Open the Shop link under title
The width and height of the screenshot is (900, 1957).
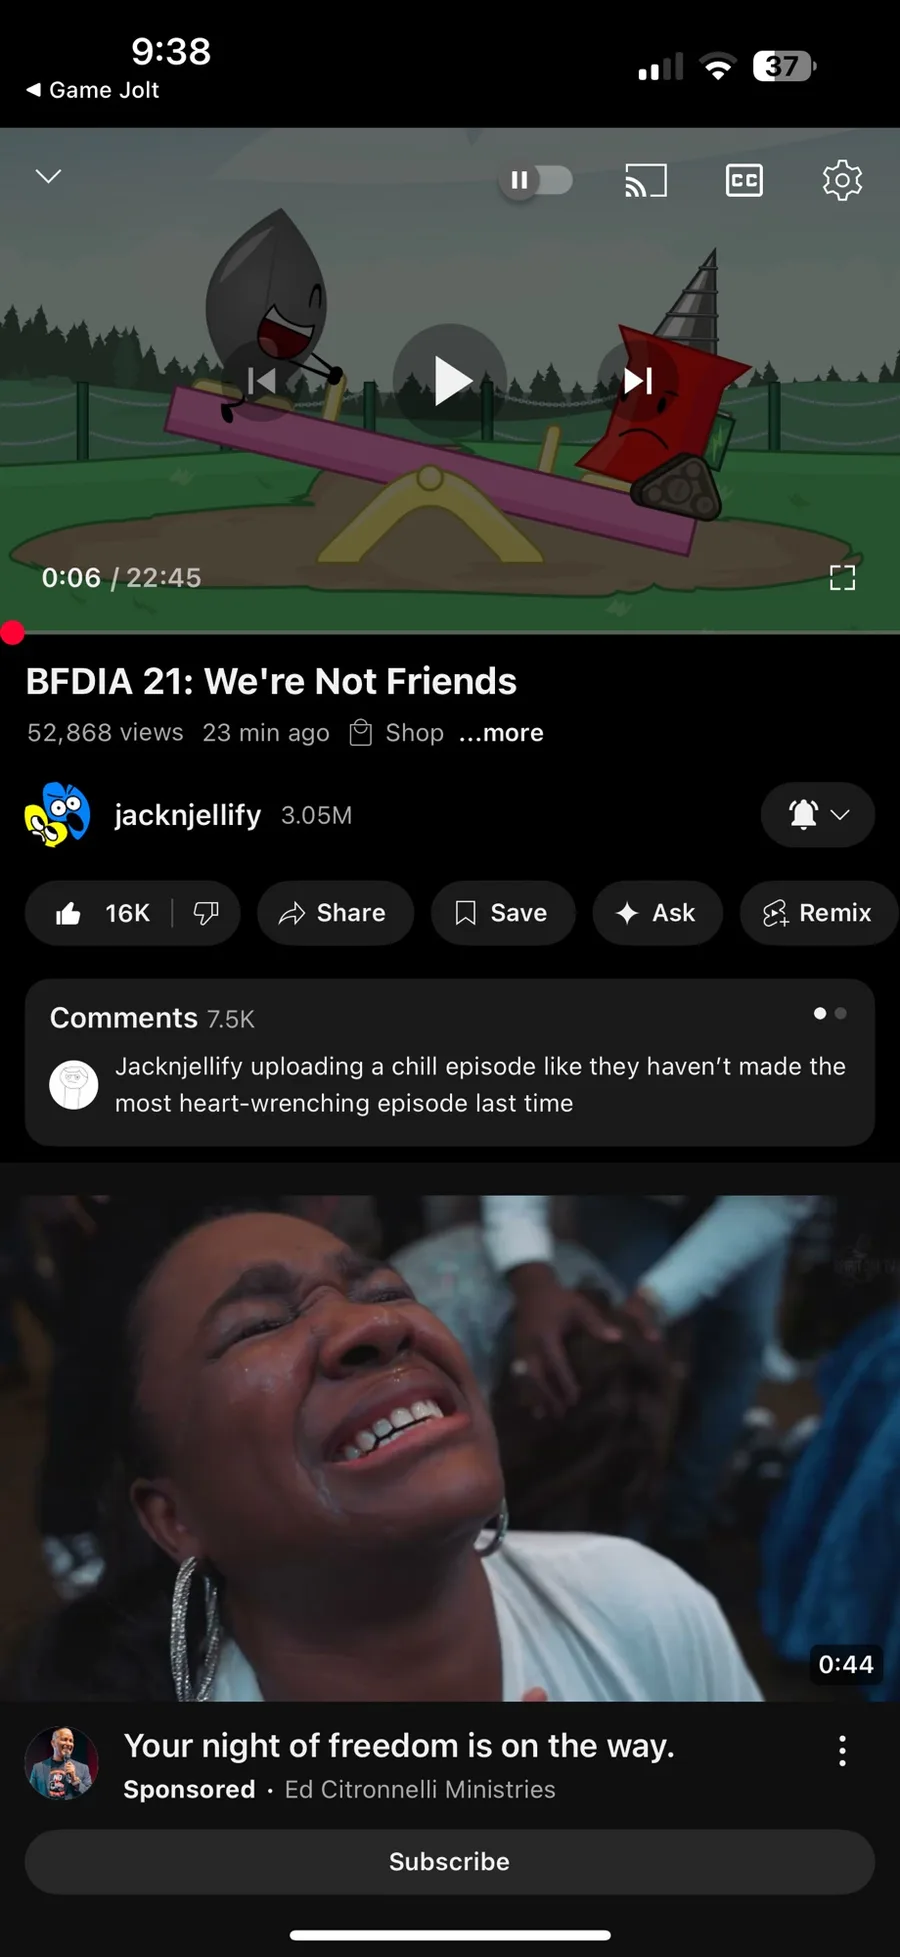(x=397, y=733)
